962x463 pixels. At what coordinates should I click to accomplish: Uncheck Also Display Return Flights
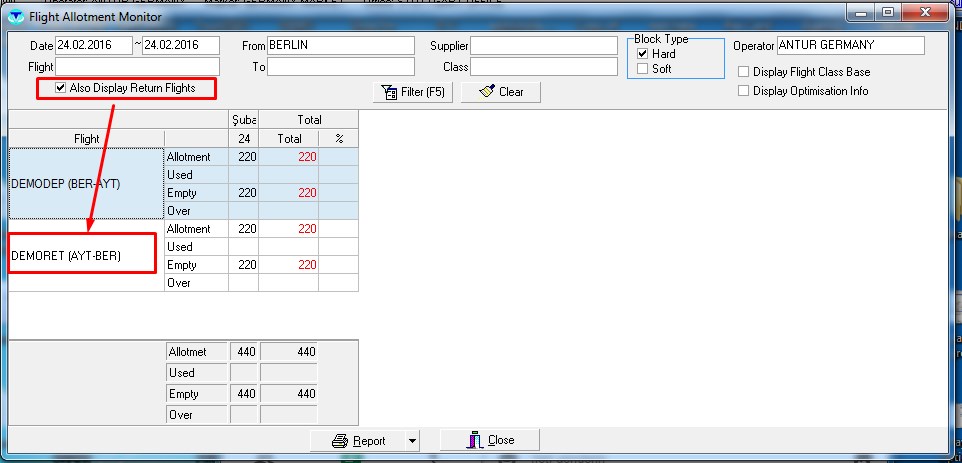point(61,88)
